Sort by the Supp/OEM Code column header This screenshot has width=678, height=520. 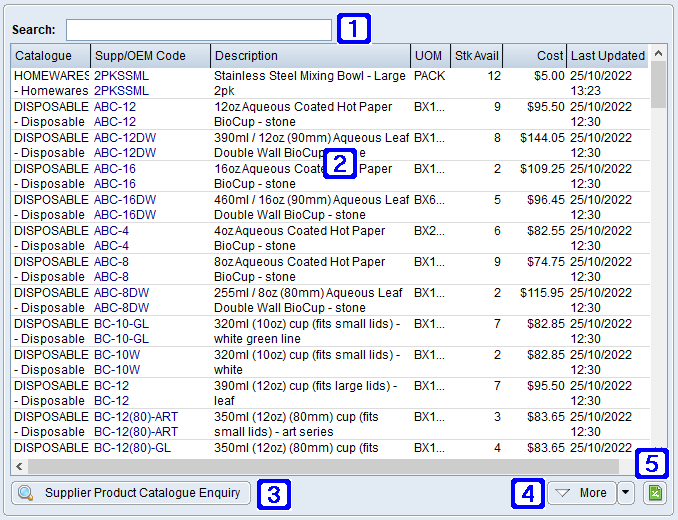[150, 56]
